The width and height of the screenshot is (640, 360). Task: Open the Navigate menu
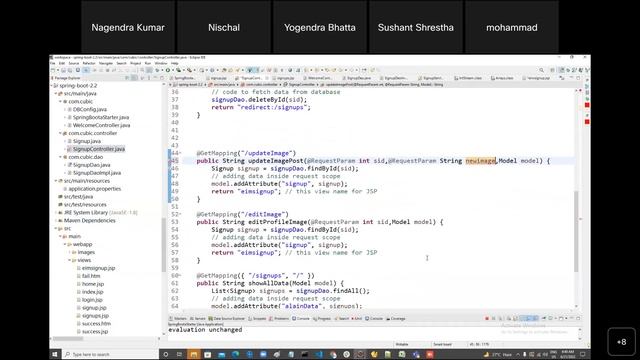(x=106, y=64)
